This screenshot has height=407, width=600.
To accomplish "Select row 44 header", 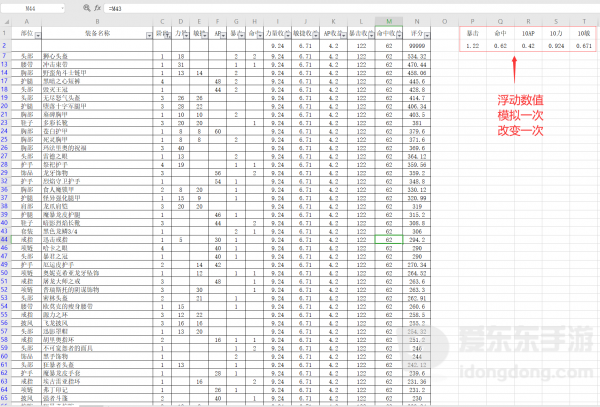I will (x=6, y=241).
